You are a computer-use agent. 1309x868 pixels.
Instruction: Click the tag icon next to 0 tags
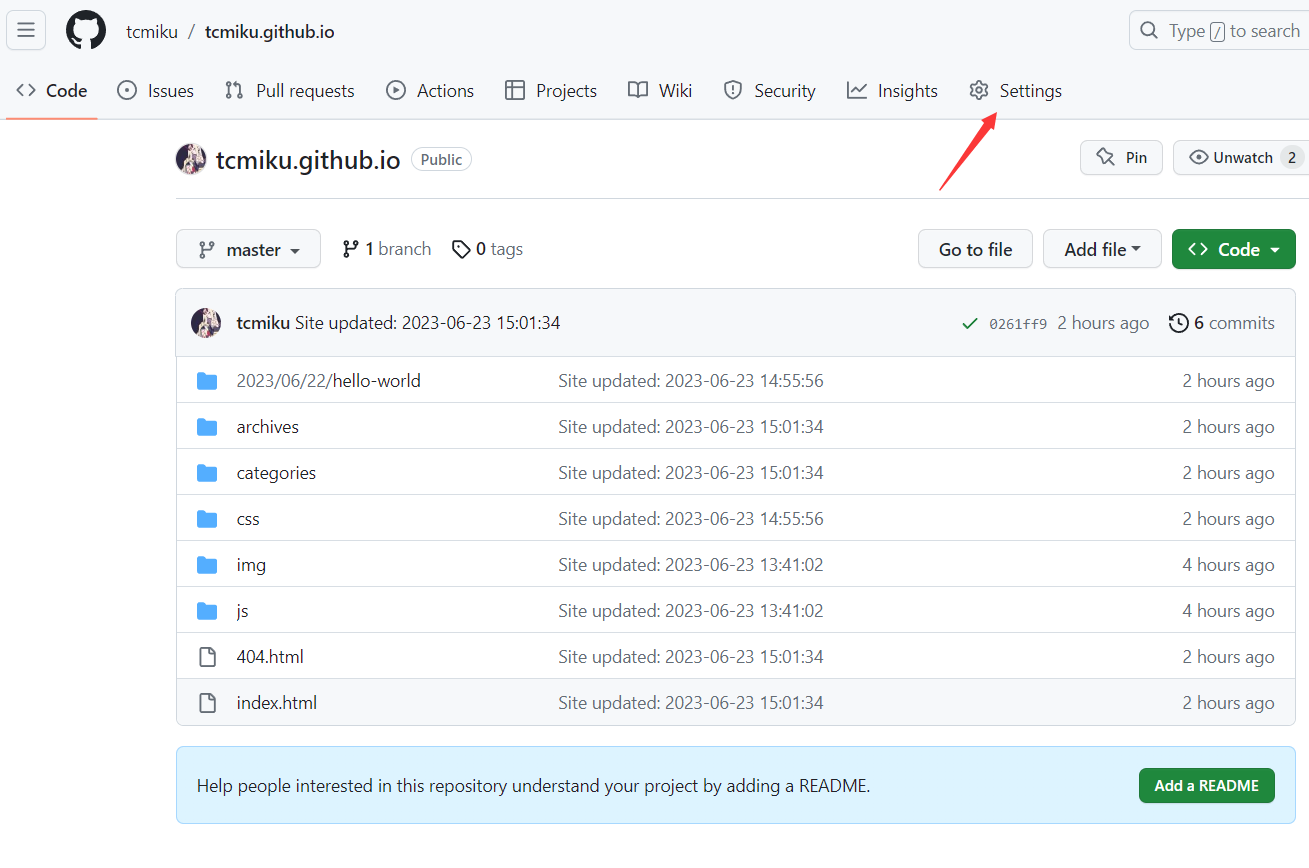[461, 249]
